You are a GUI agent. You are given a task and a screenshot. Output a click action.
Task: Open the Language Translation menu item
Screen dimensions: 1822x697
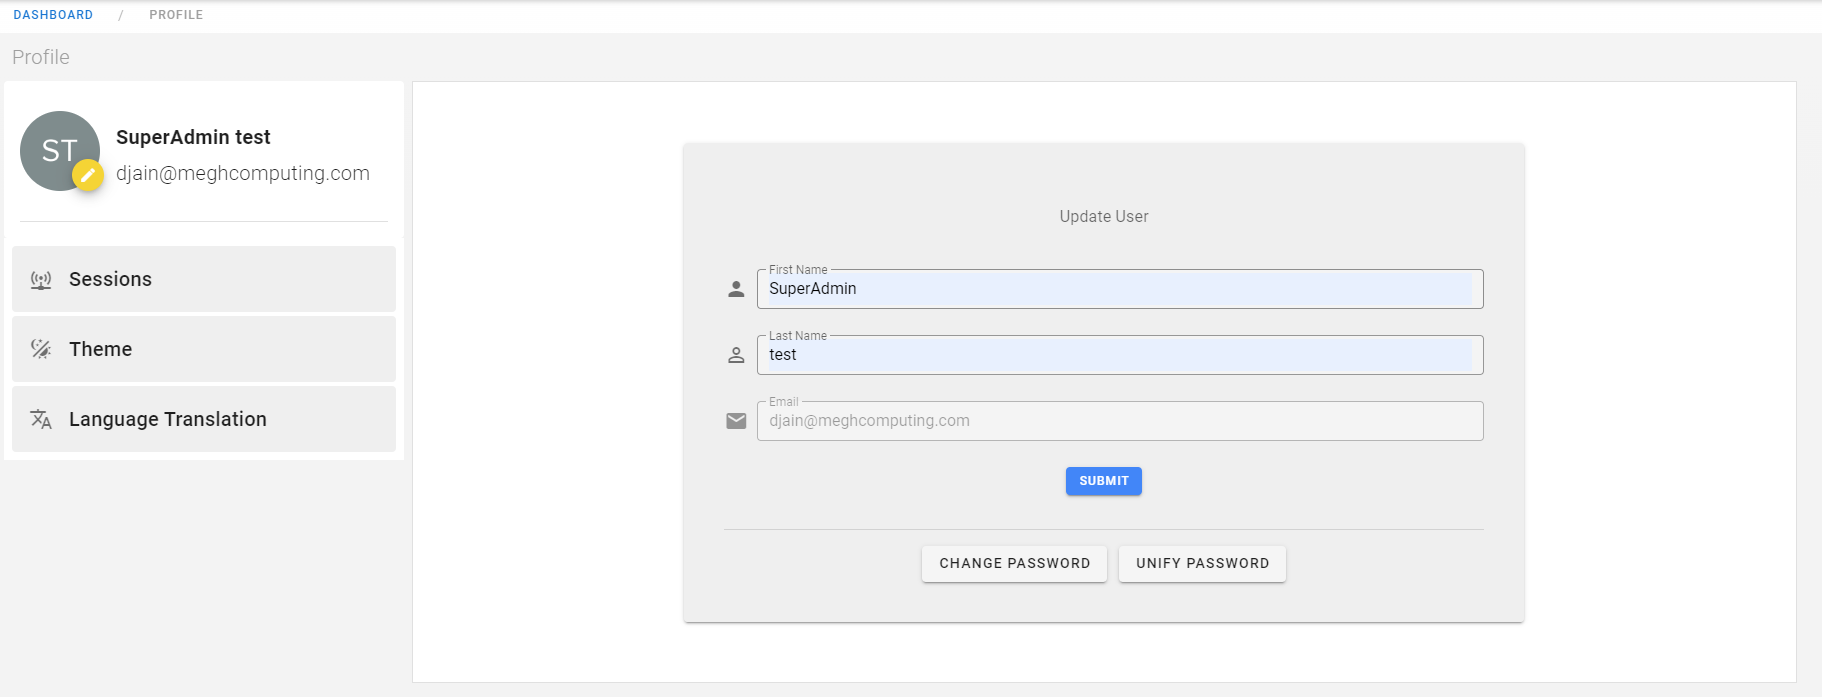(x=204, y=419)
